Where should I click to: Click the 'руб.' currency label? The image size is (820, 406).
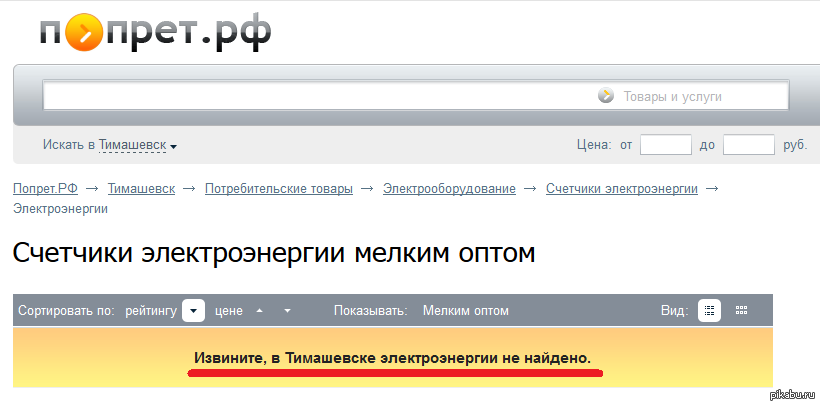pyautogui.click(x=795, y=145)
